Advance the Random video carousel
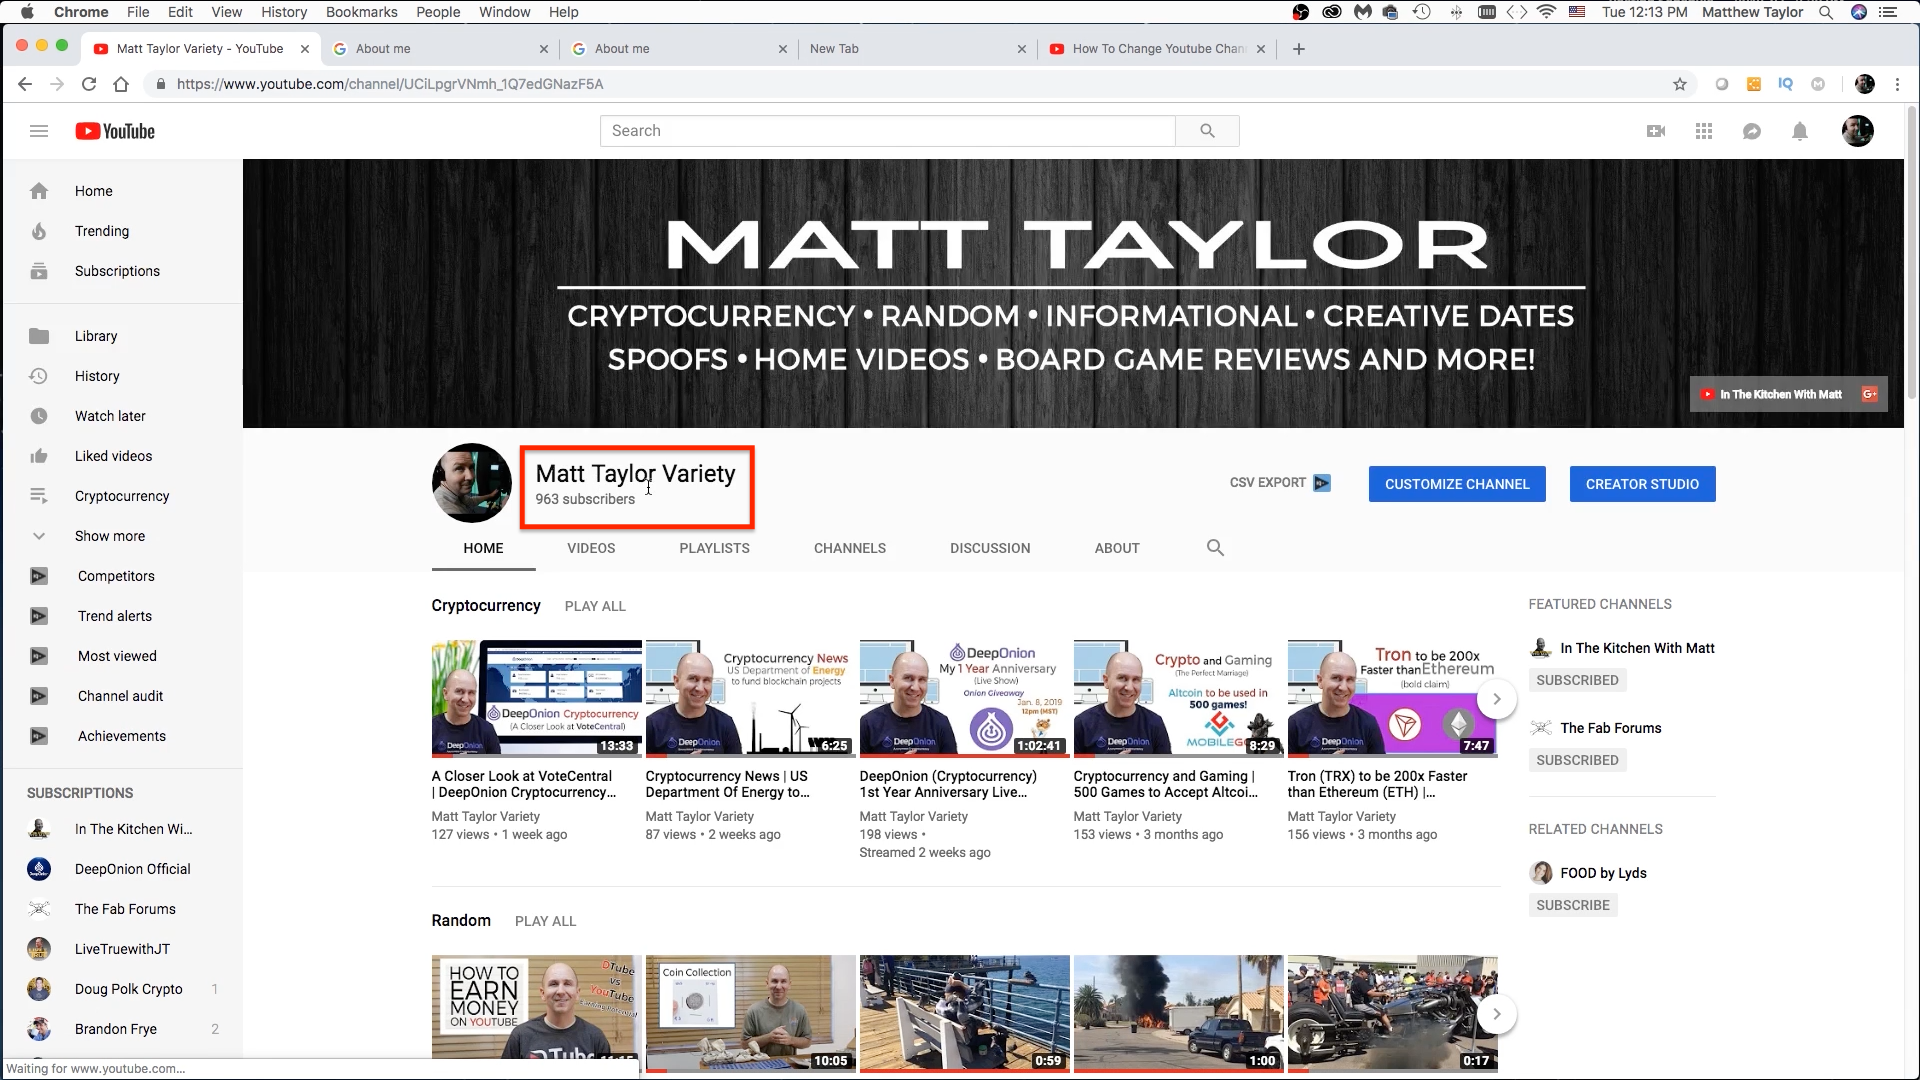This screenshot has width=1920, height=1080. point(1497,1013)
